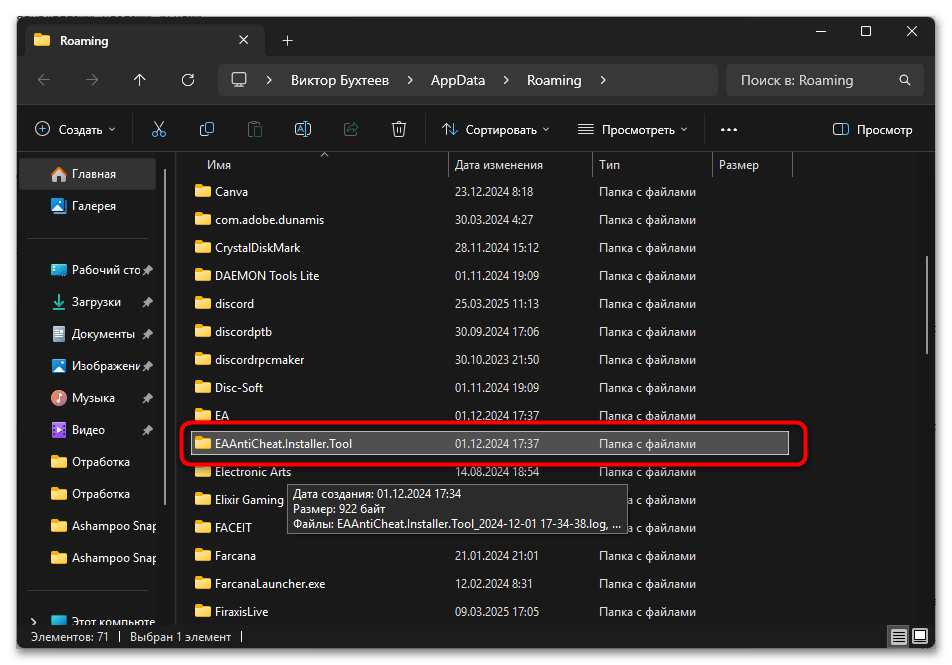
Task: Go forward with the right arrow
Action: [92, 80]
